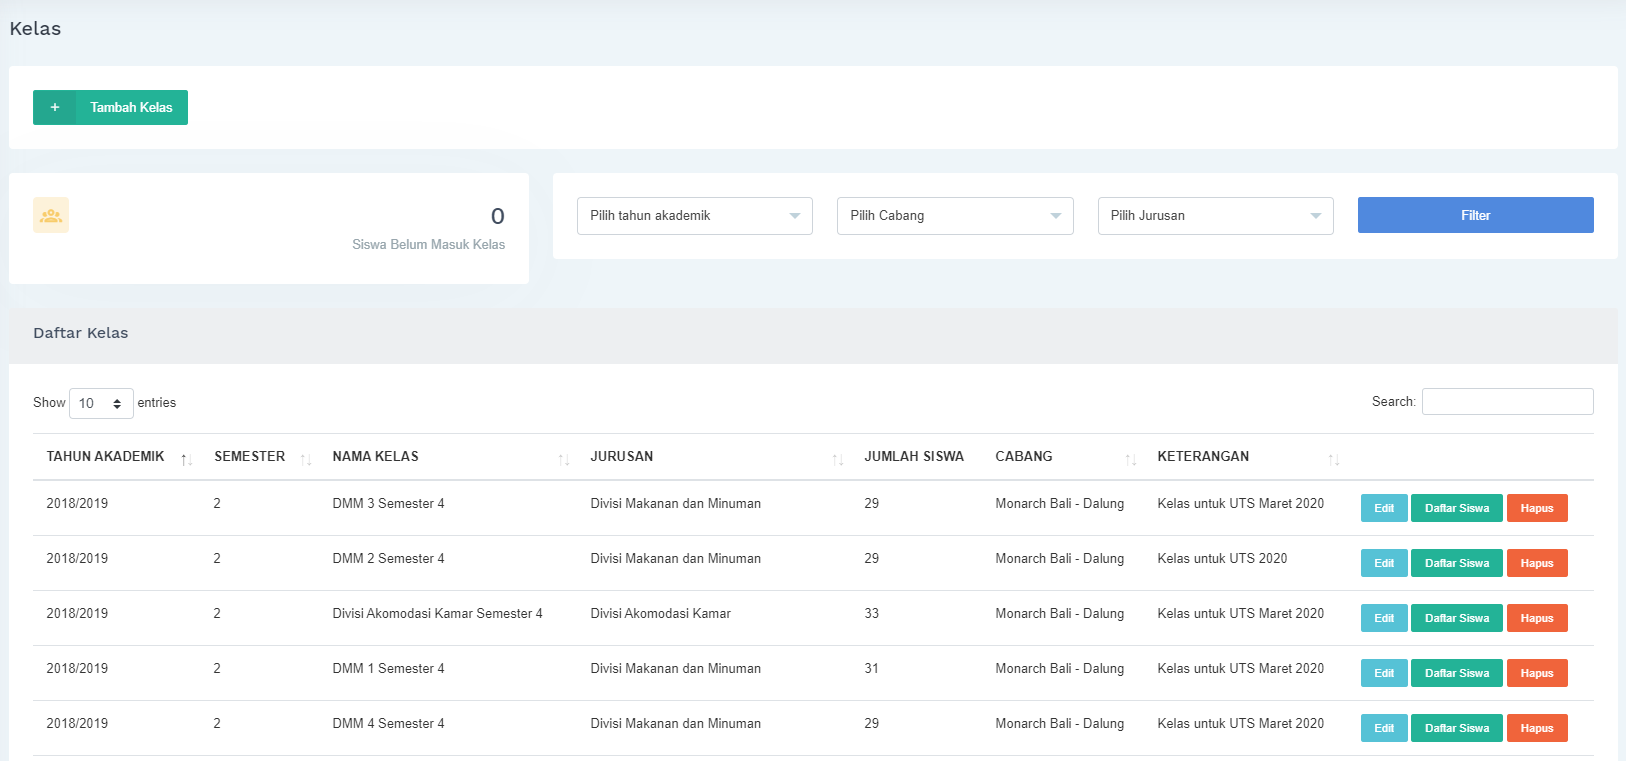Screen dimensions: 1626x761
Task: Focus the Search input field
Action: pyautogui.click(x=1507, y=401)
